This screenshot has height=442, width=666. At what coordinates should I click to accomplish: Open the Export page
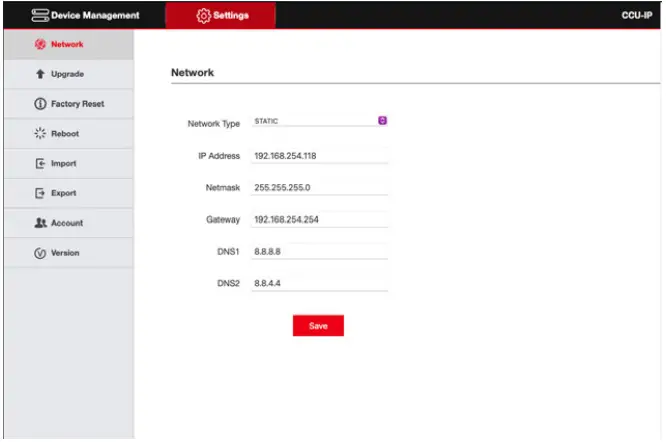[69, 193]
